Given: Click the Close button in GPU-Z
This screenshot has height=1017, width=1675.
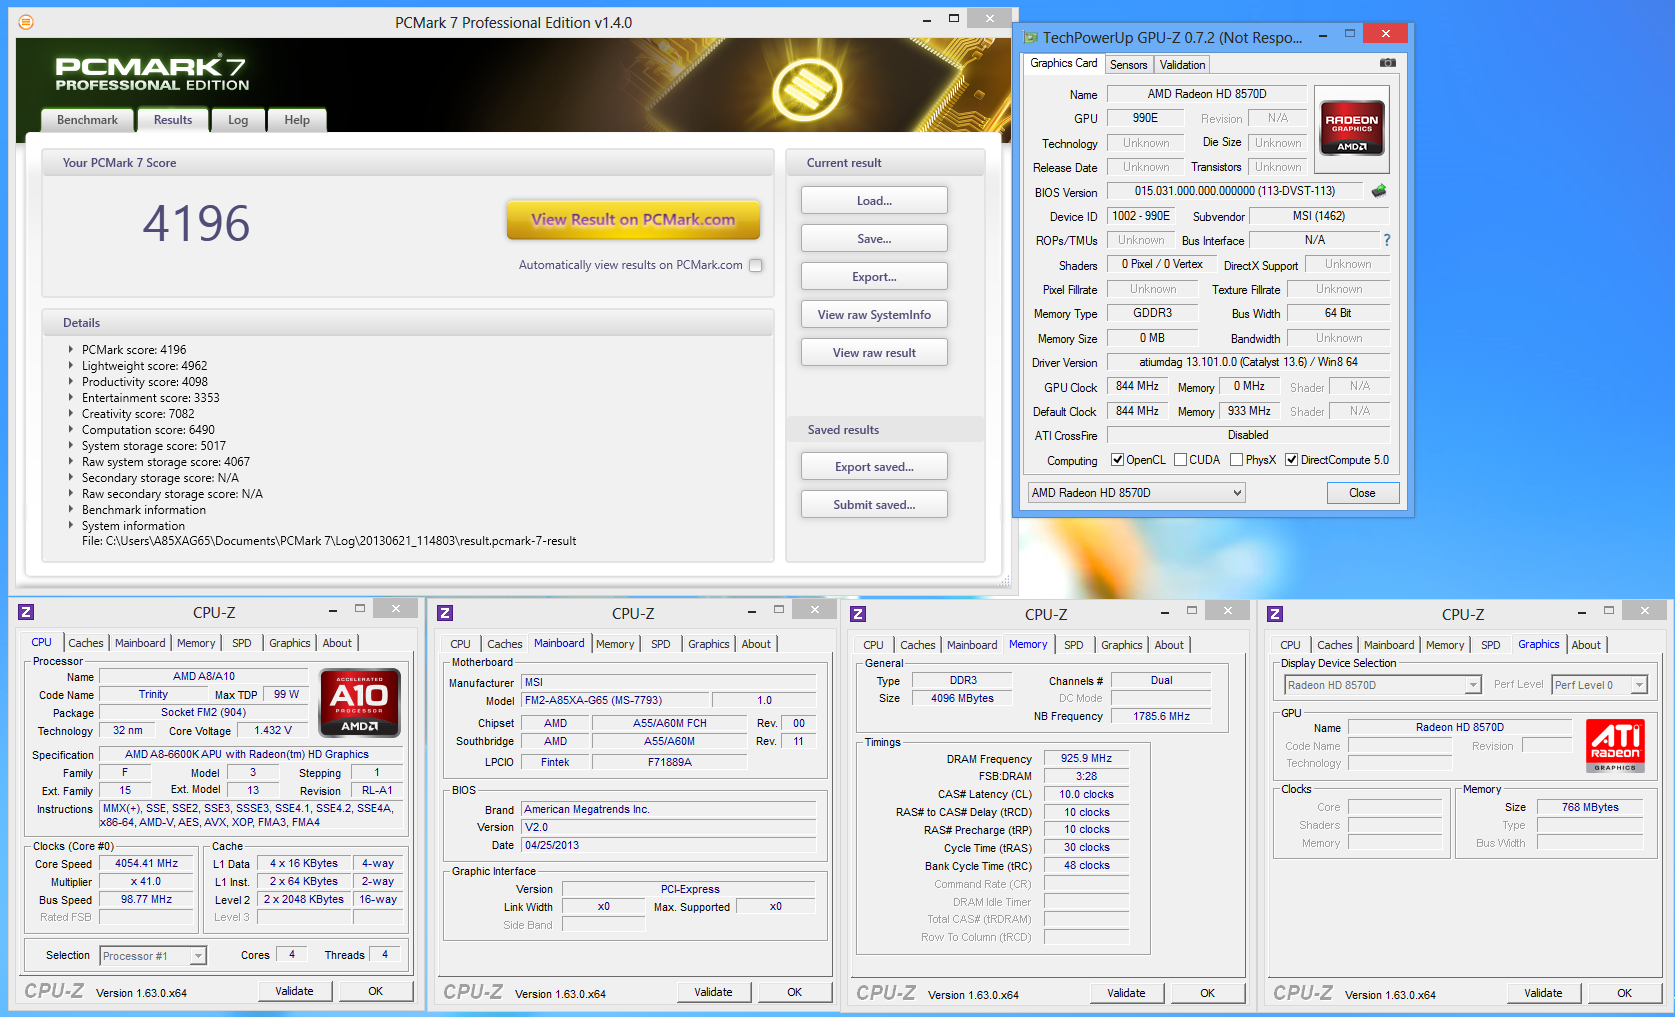Looking at the screenshot, I should point(1362,493).
